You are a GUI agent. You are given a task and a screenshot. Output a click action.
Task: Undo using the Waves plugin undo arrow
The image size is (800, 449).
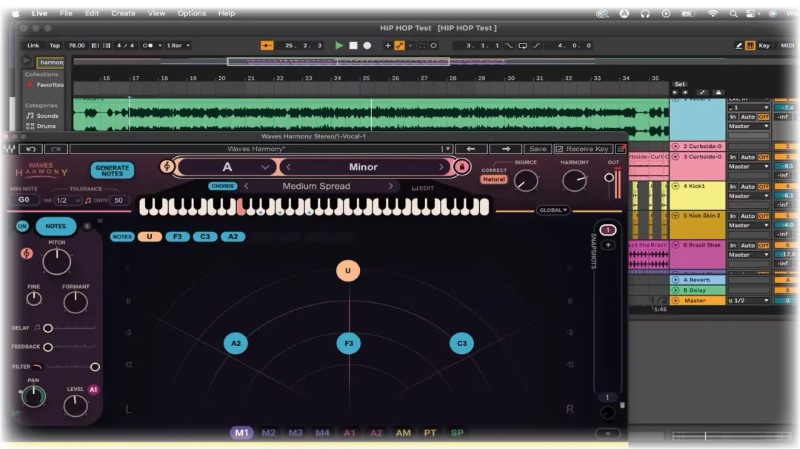[x=31, y=149]
